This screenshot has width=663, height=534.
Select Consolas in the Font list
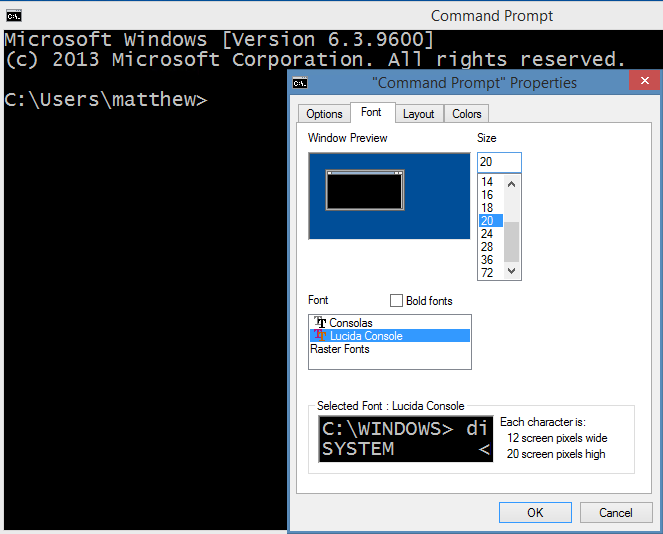(x=390, y=323)
